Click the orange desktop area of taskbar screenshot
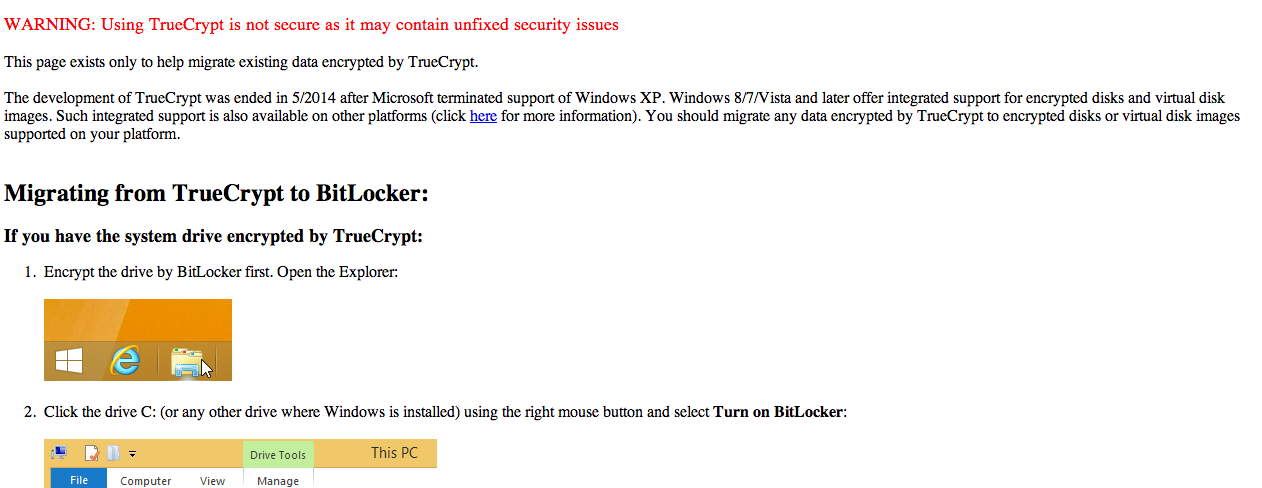 pyautogui.click(x=138, y=318)
